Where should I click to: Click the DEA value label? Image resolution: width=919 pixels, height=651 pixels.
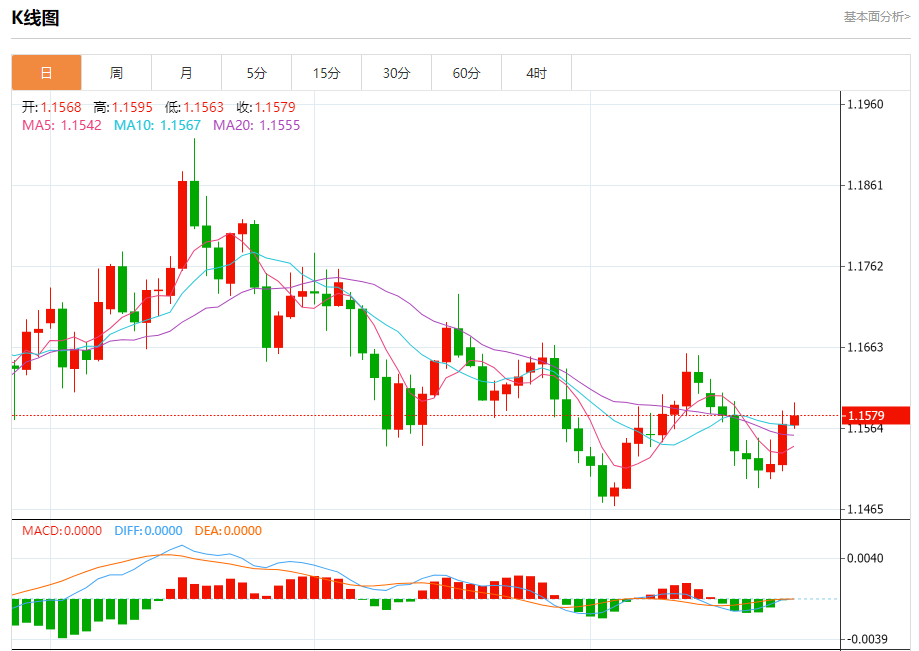coord(228,531)
